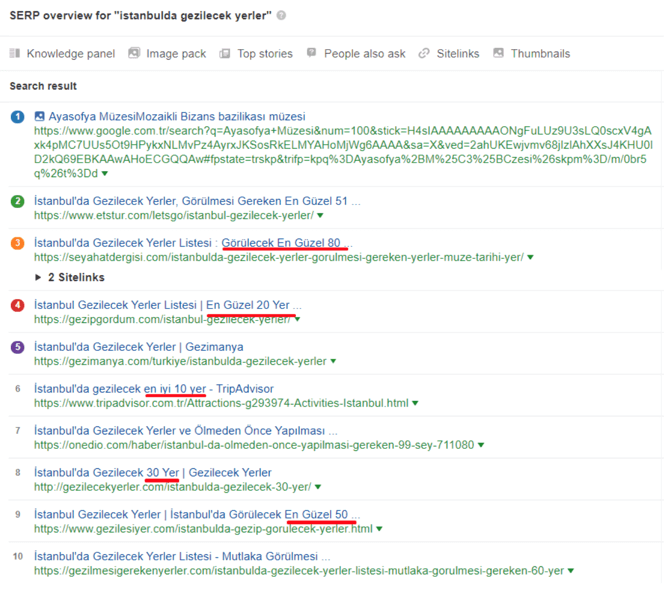The height and width of the screenshot is (594, 664).
Task: Expand the 2 Sitelinks row
Action: (70, 277)
